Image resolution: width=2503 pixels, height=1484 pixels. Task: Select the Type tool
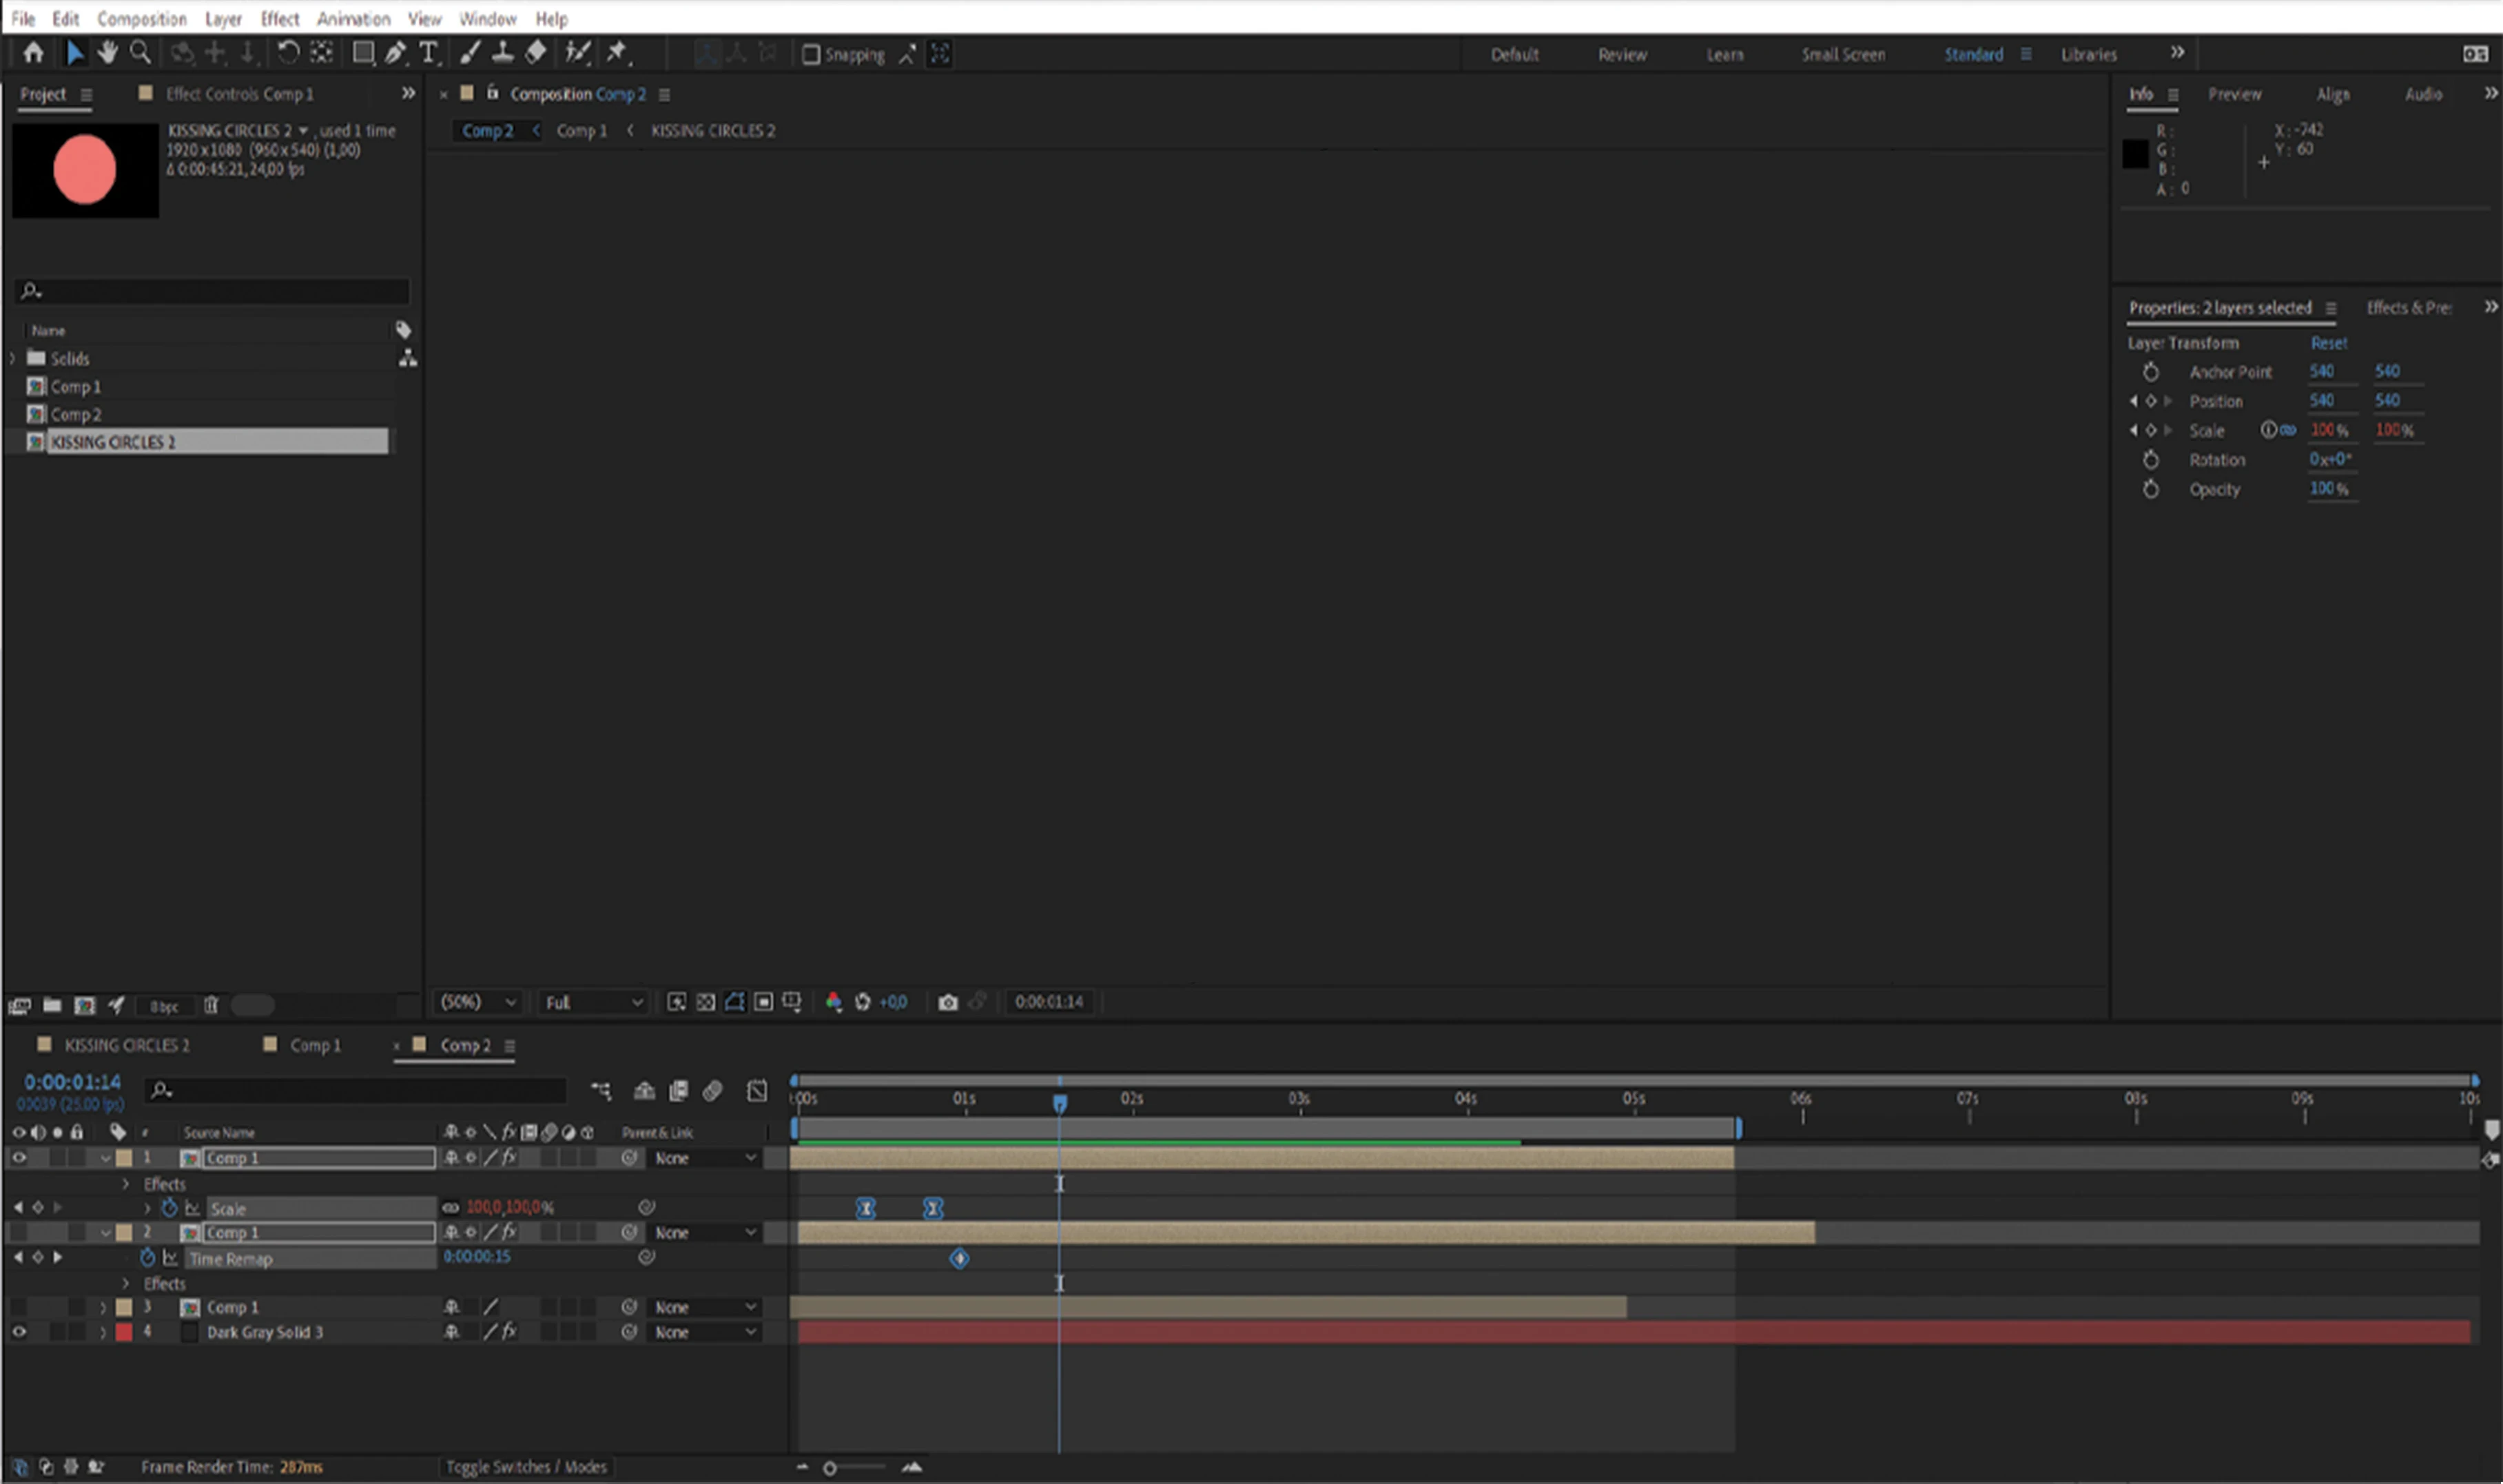428,53
